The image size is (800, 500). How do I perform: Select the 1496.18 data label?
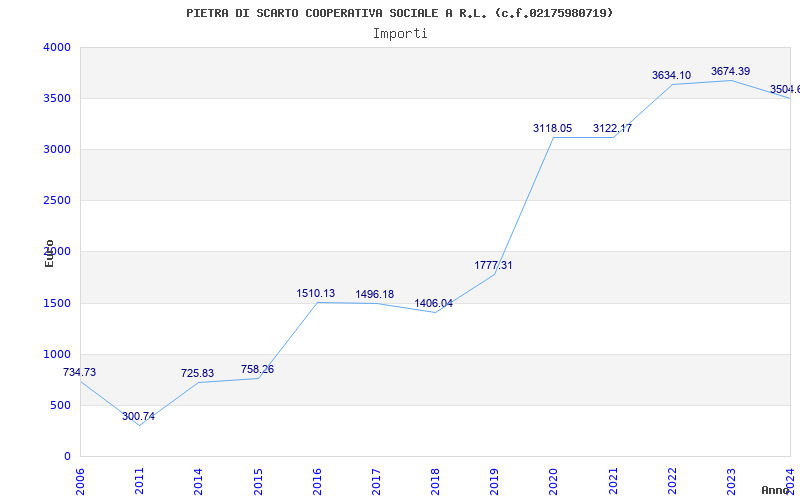pyautogui.click(x=374, y=294)
